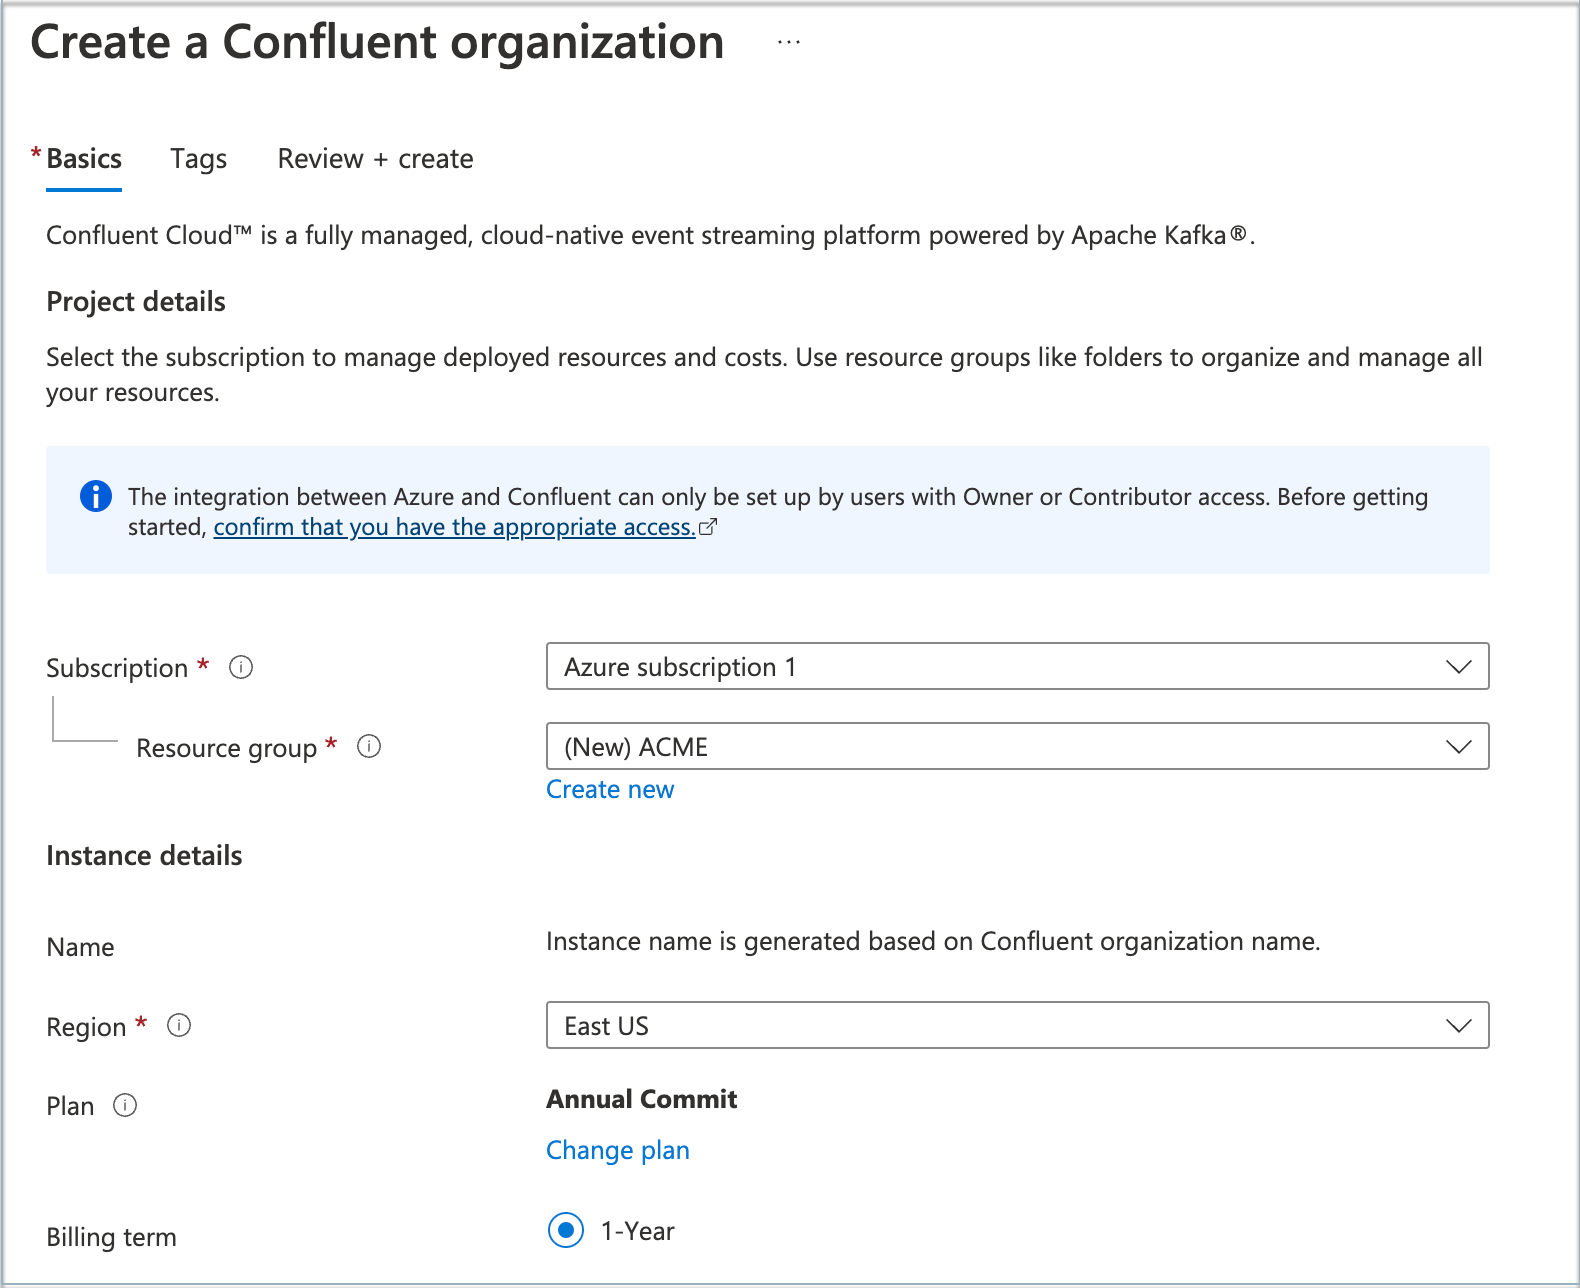Image resolution: width=1580 pixels, height=1288 pixels.
Task: Click the Create a Confluent organization title
Action: coord(377,43)
